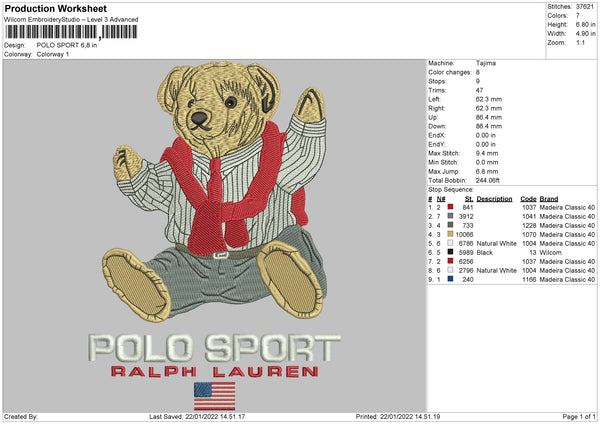Click the Width value 4.90 in
600x424 pixels.
pyautogui.click(x=585, y=34)
